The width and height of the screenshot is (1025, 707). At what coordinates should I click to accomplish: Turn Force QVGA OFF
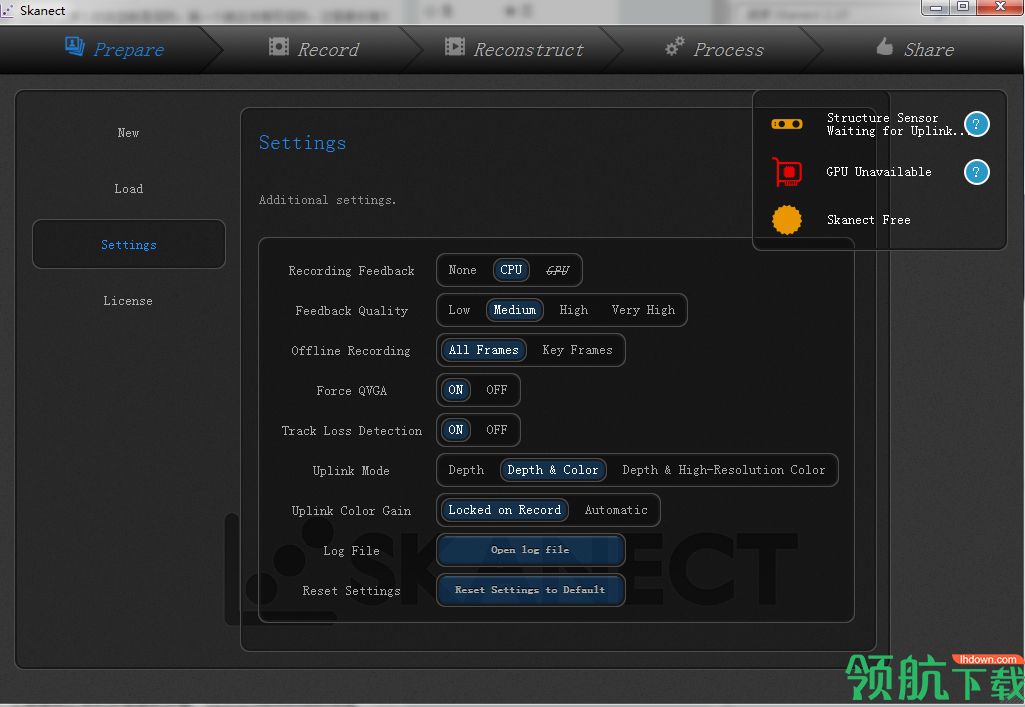tap(497, 390)
